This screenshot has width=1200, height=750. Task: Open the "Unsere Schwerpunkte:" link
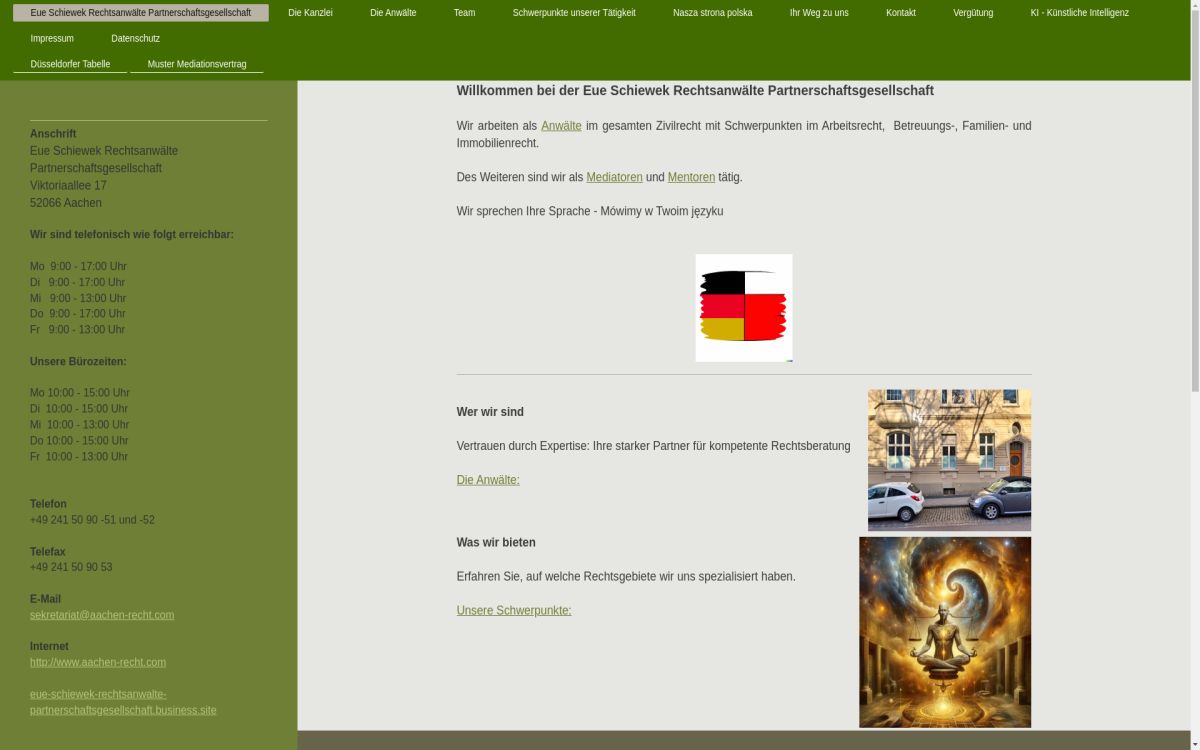[513, 610]
